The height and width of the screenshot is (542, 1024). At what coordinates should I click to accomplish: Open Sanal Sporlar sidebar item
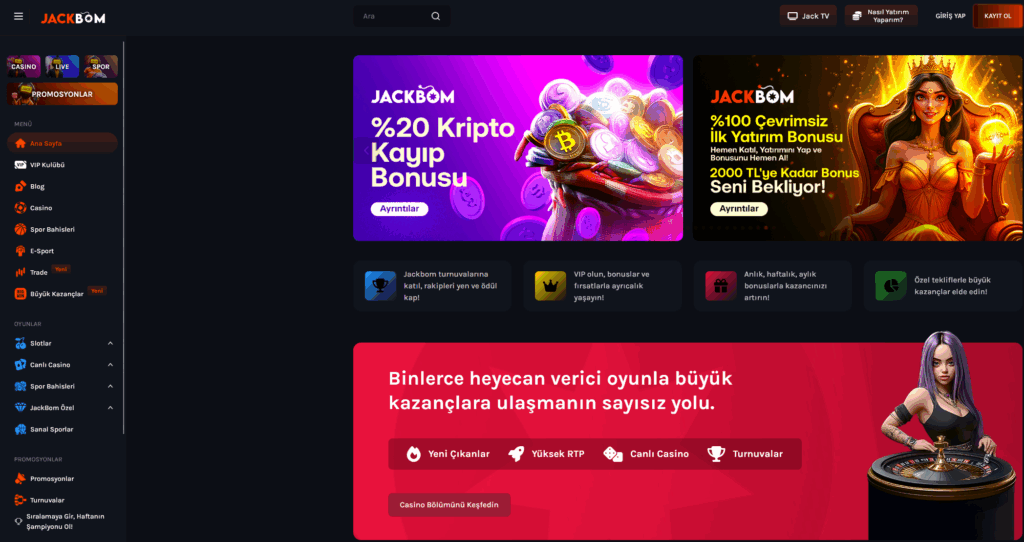(x=63, y=429)
